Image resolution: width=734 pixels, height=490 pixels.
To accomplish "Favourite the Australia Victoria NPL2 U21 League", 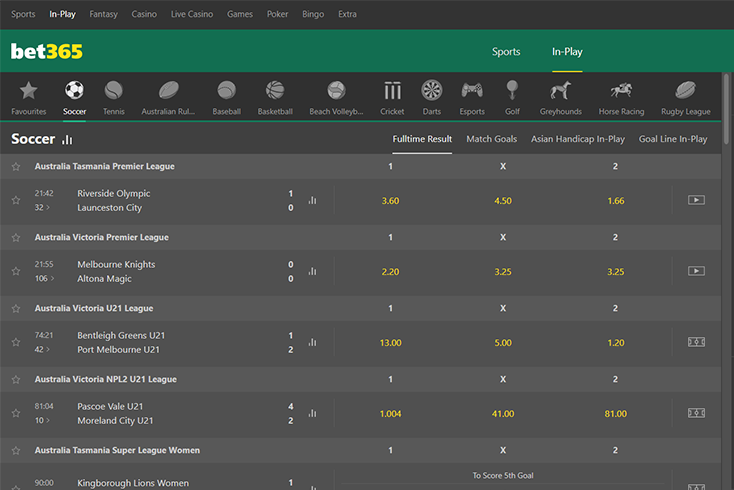I will click(16, 380).
